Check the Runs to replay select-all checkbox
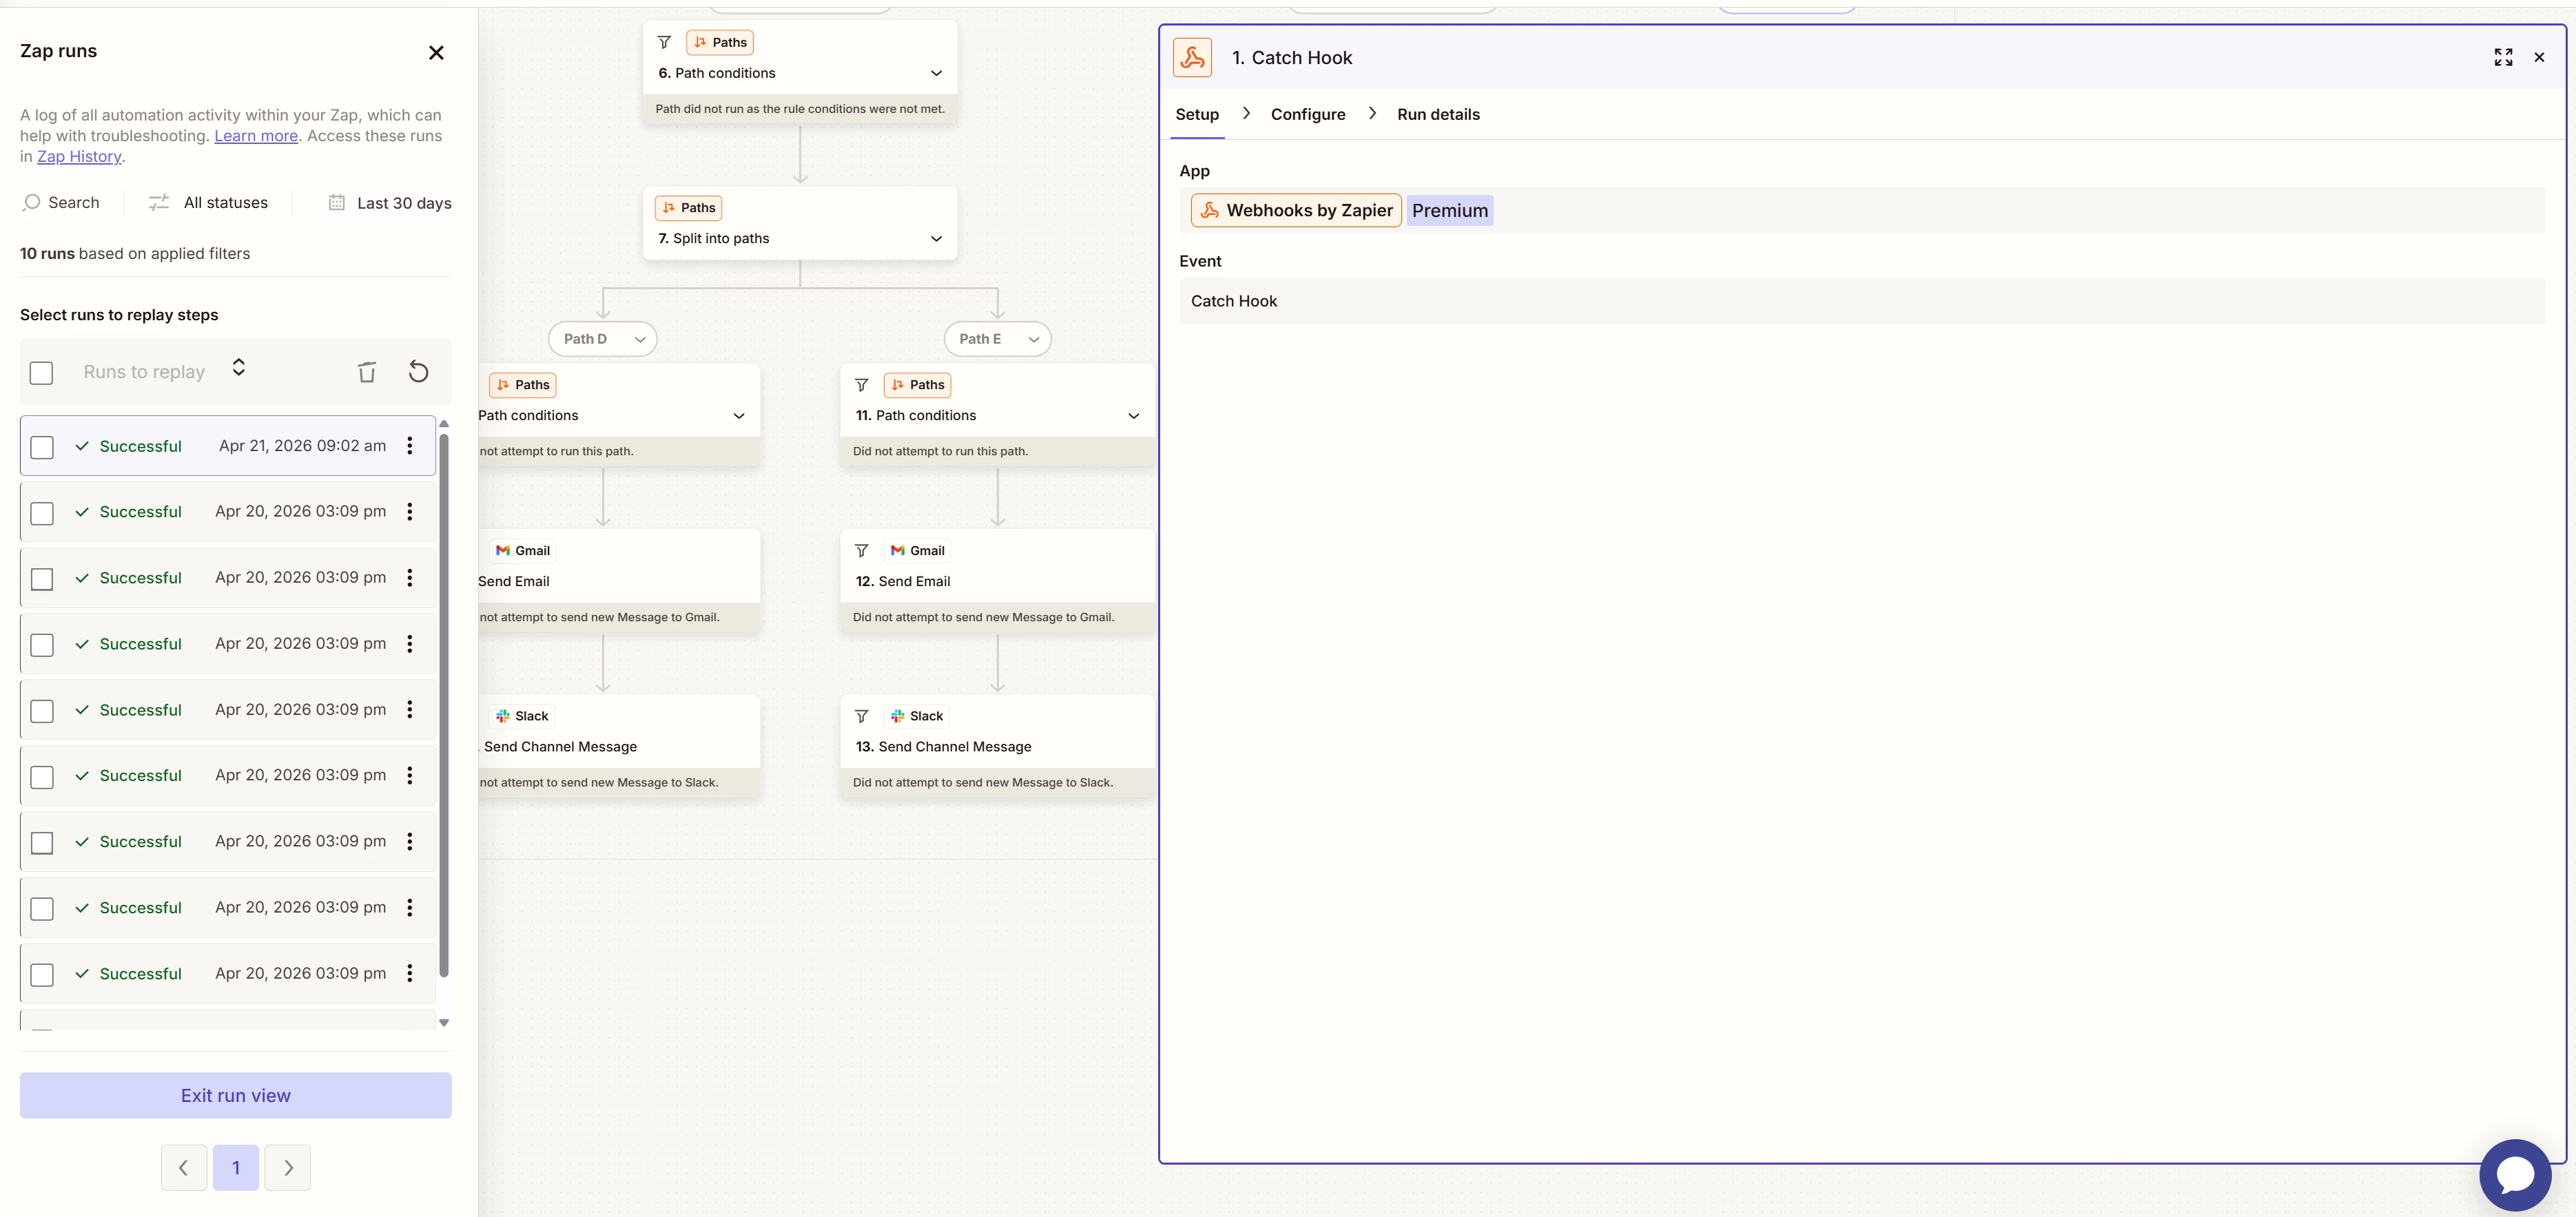Viewport: 2576px width, 1217px height. coord(42,373)
